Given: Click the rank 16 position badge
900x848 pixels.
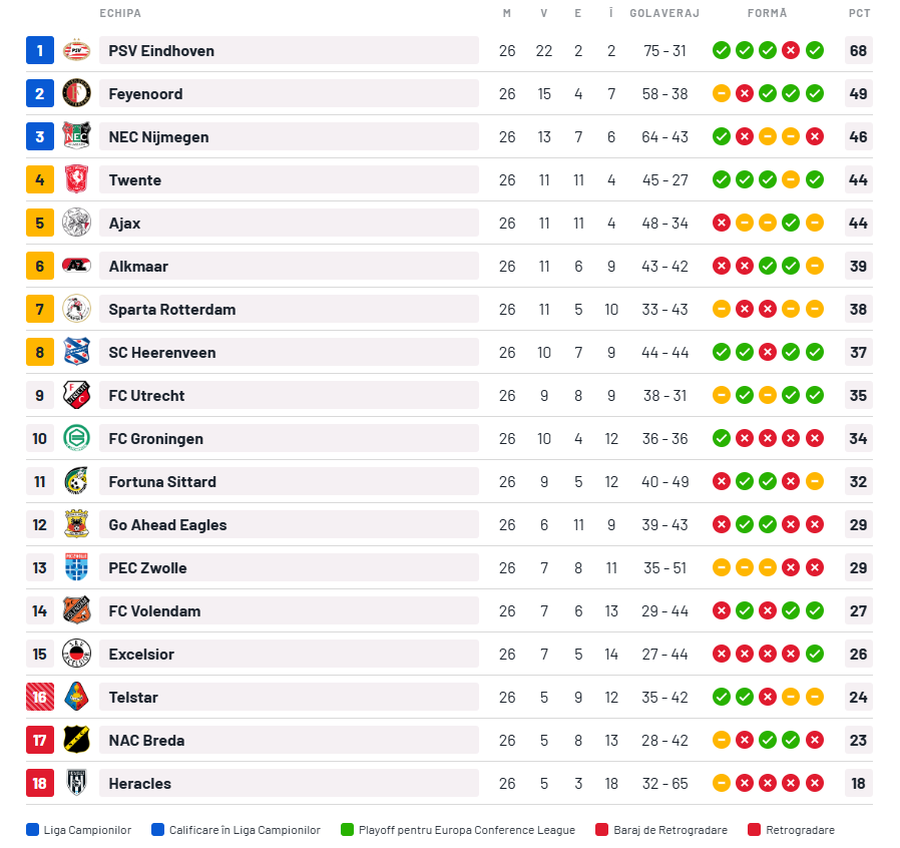Looking at the screenshot, I should pos(40,697).
